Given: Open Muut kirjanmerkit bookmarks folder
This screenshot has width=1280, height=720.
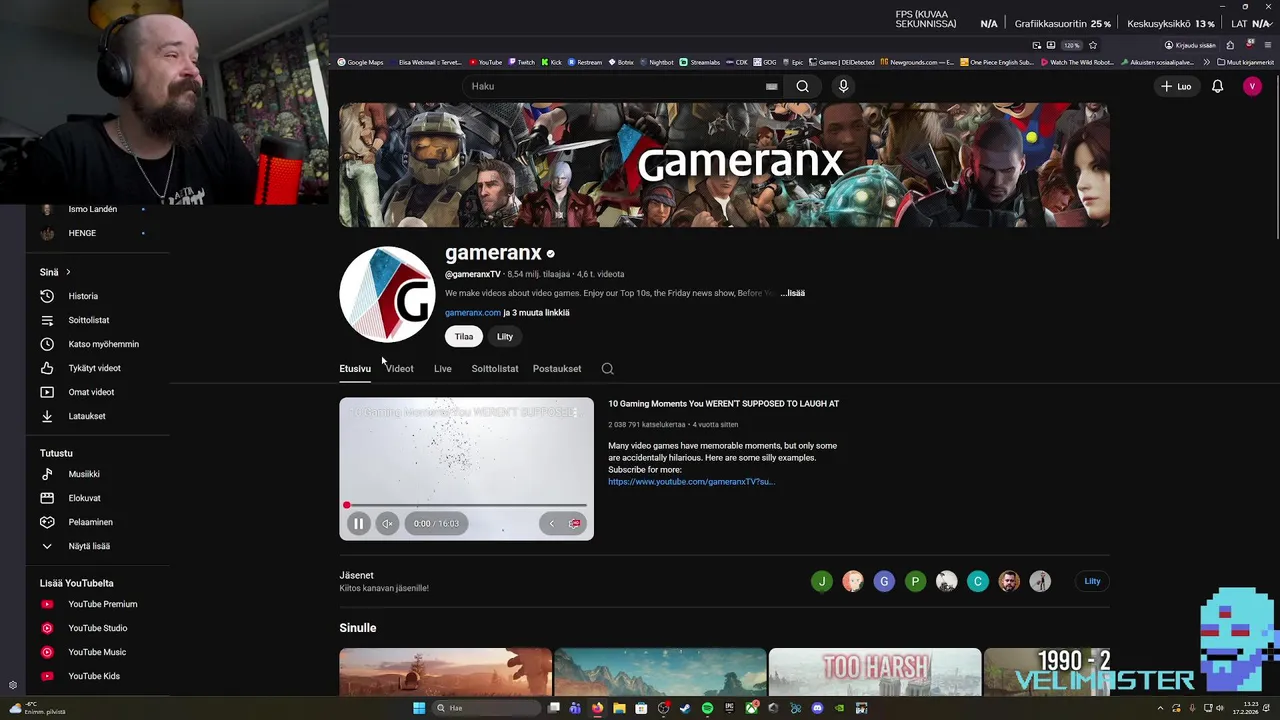Looking at the screenshot, I should click(1245, 62).
